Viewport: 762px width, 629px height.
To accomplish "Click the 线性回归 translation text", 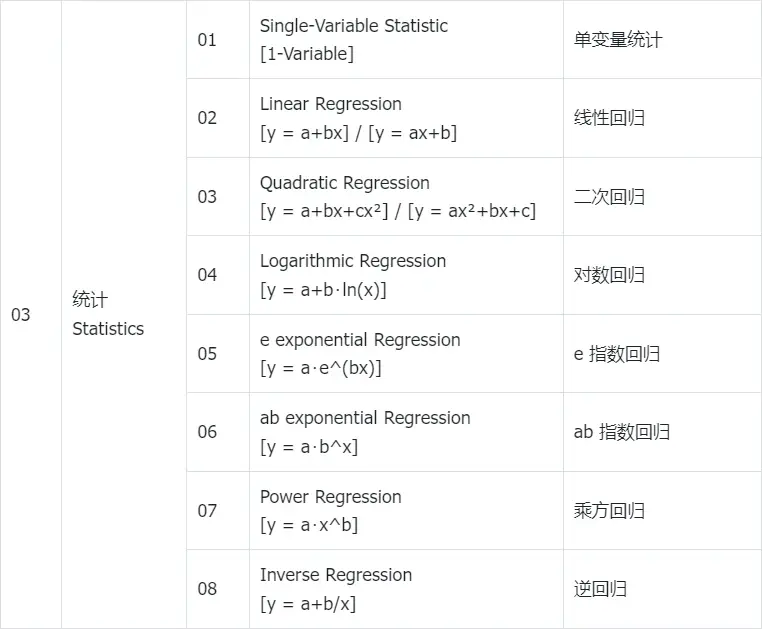I will click(609, 118).
